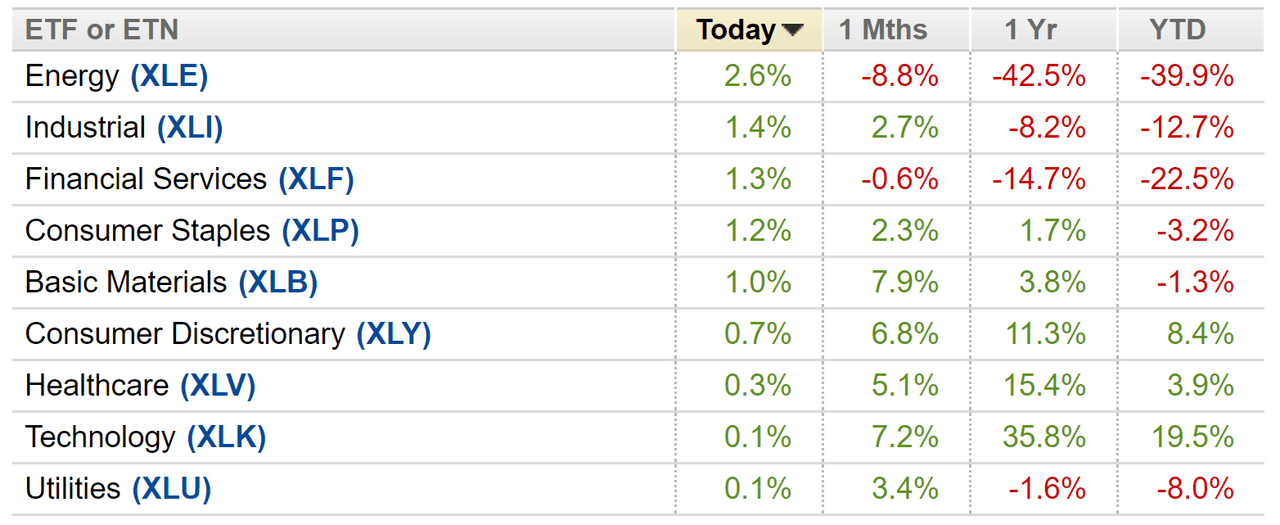Click the YTD column header

point(1177,30)
